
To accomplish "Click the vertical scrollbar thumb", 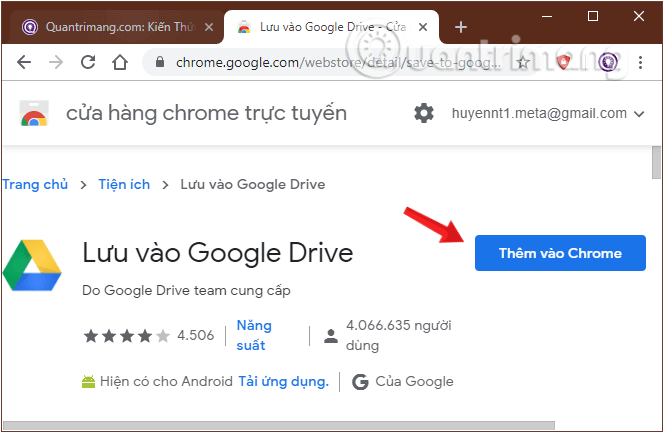I will pos(656,163).
